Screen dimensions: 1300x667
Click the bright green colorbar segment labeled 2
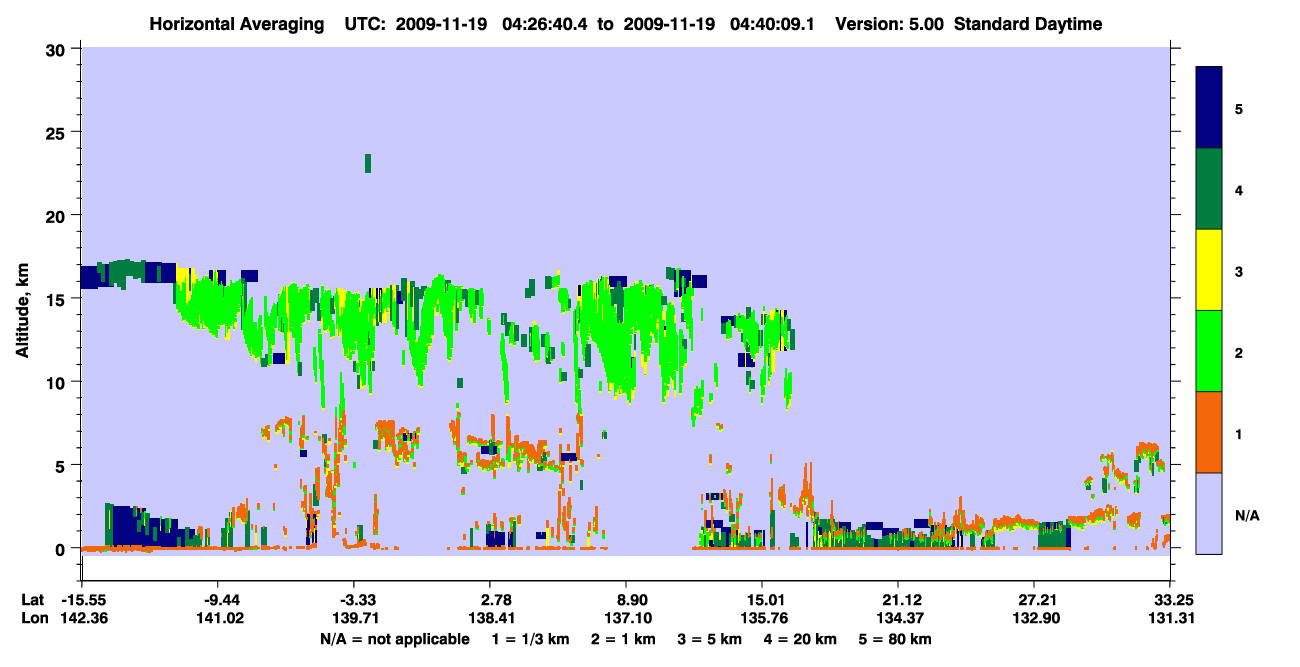pyautogui.click(x=1209, y=351)
